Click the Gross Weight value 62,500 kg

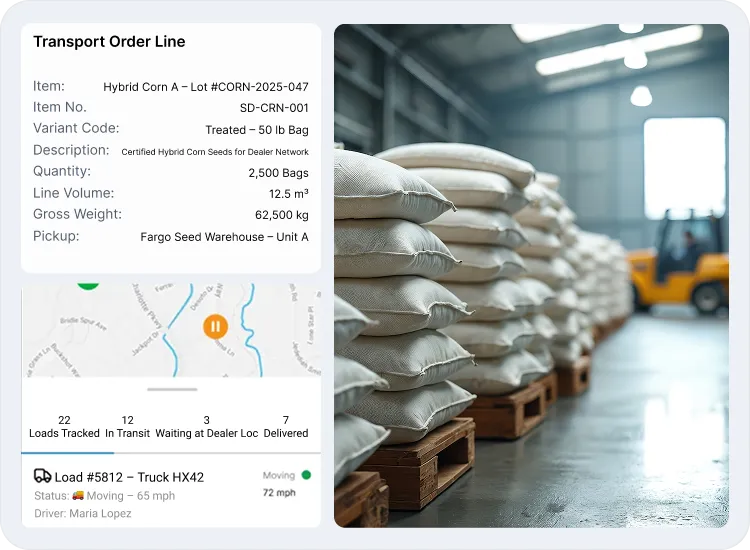[282, 215]
